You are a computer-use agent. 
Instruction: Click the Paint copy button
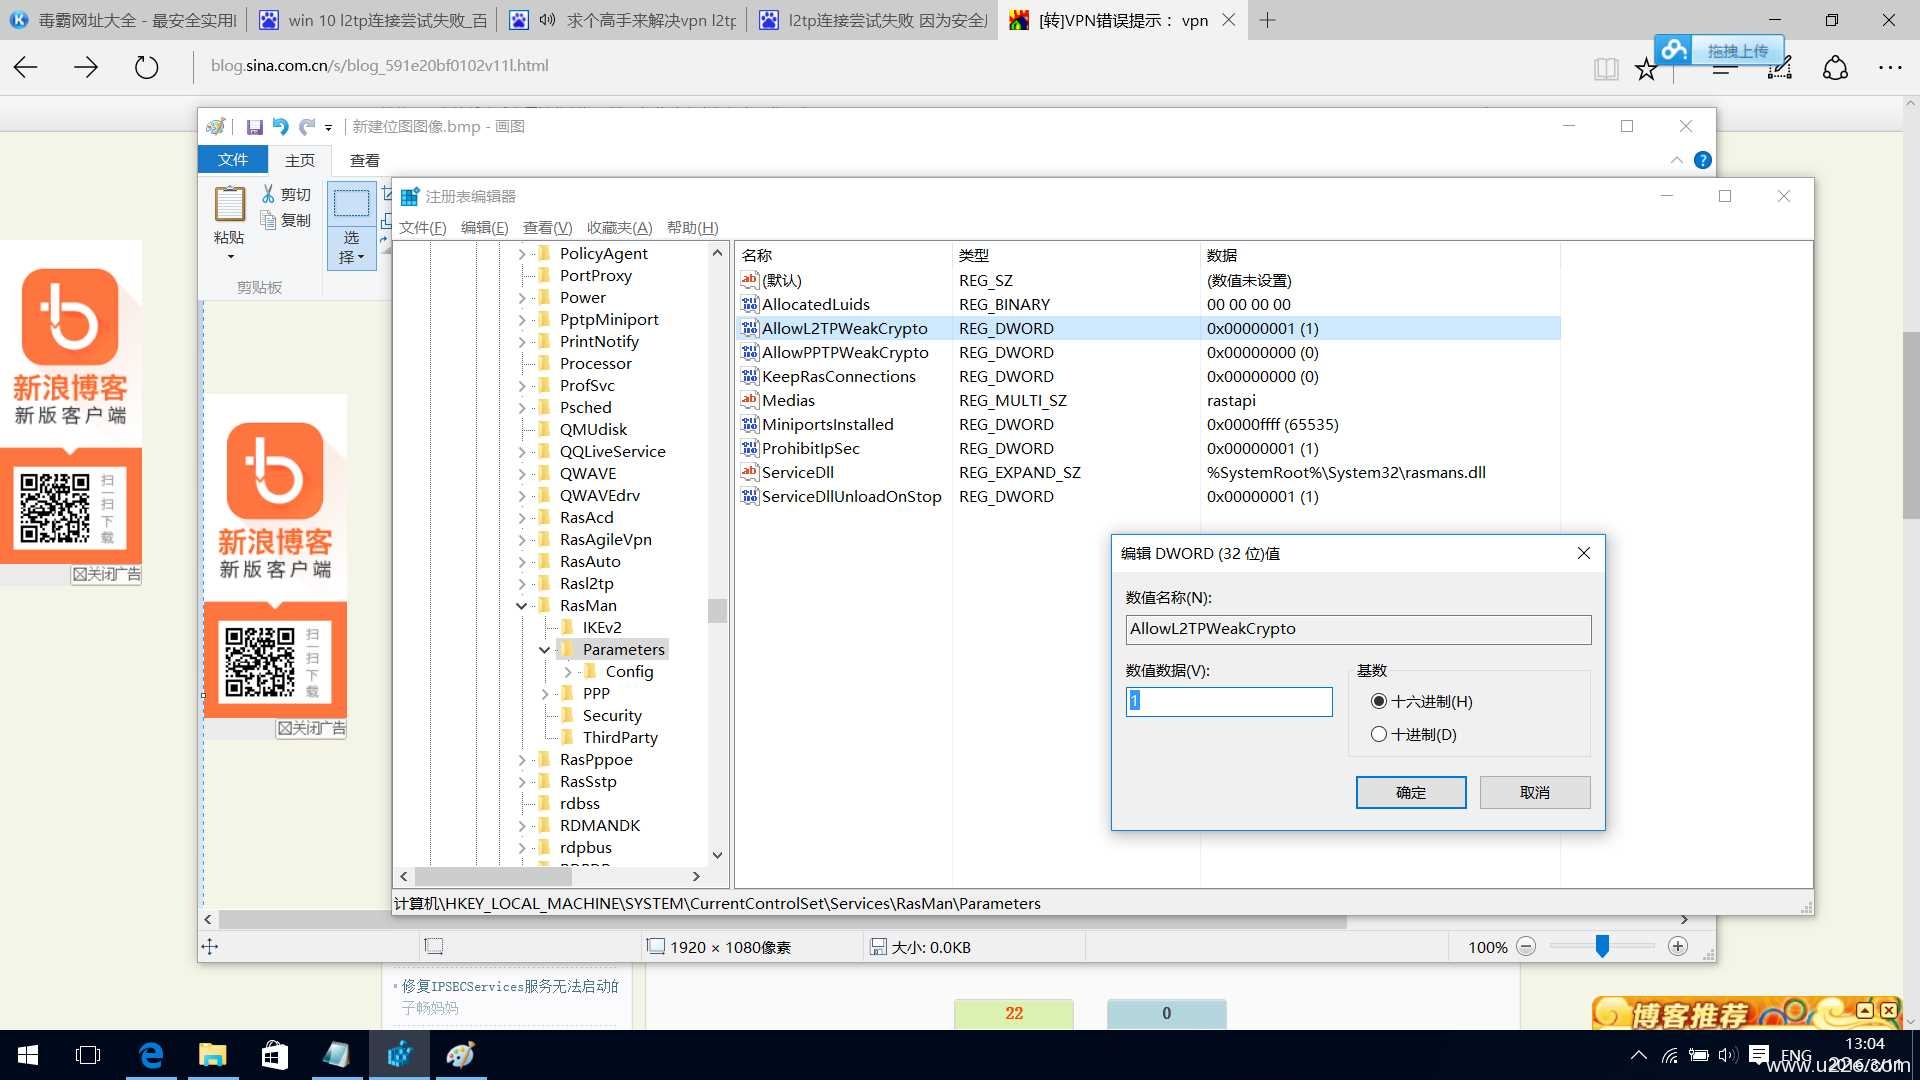click(286, 220)
